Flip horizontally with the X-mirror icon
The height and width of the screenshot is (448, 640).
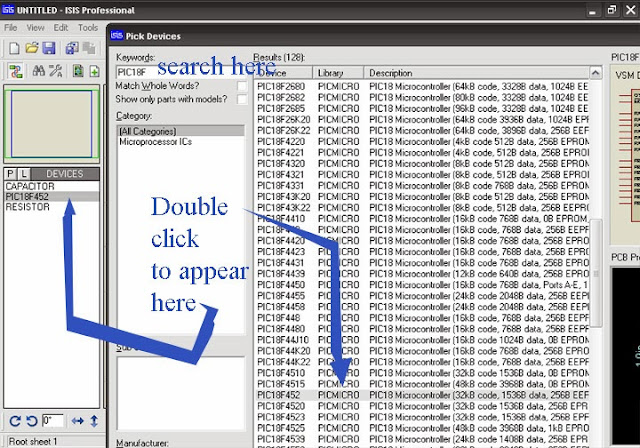coord(78,421)
